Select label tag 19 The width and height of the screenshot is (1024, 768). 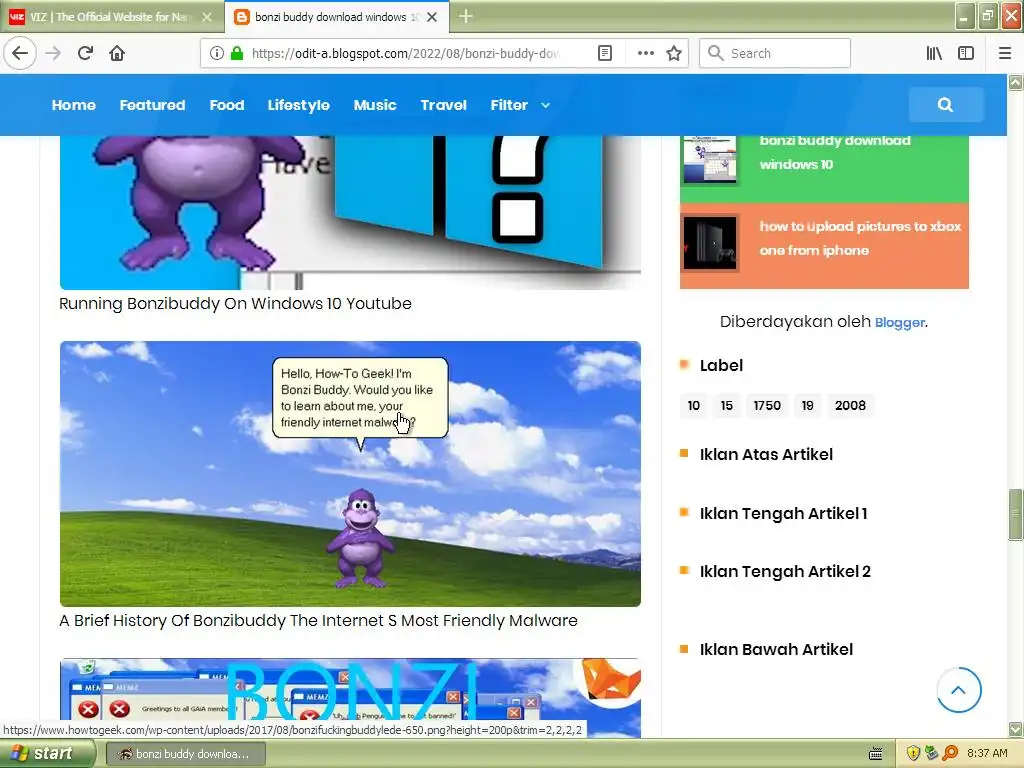pyautogui.click(x=808, y=406)
